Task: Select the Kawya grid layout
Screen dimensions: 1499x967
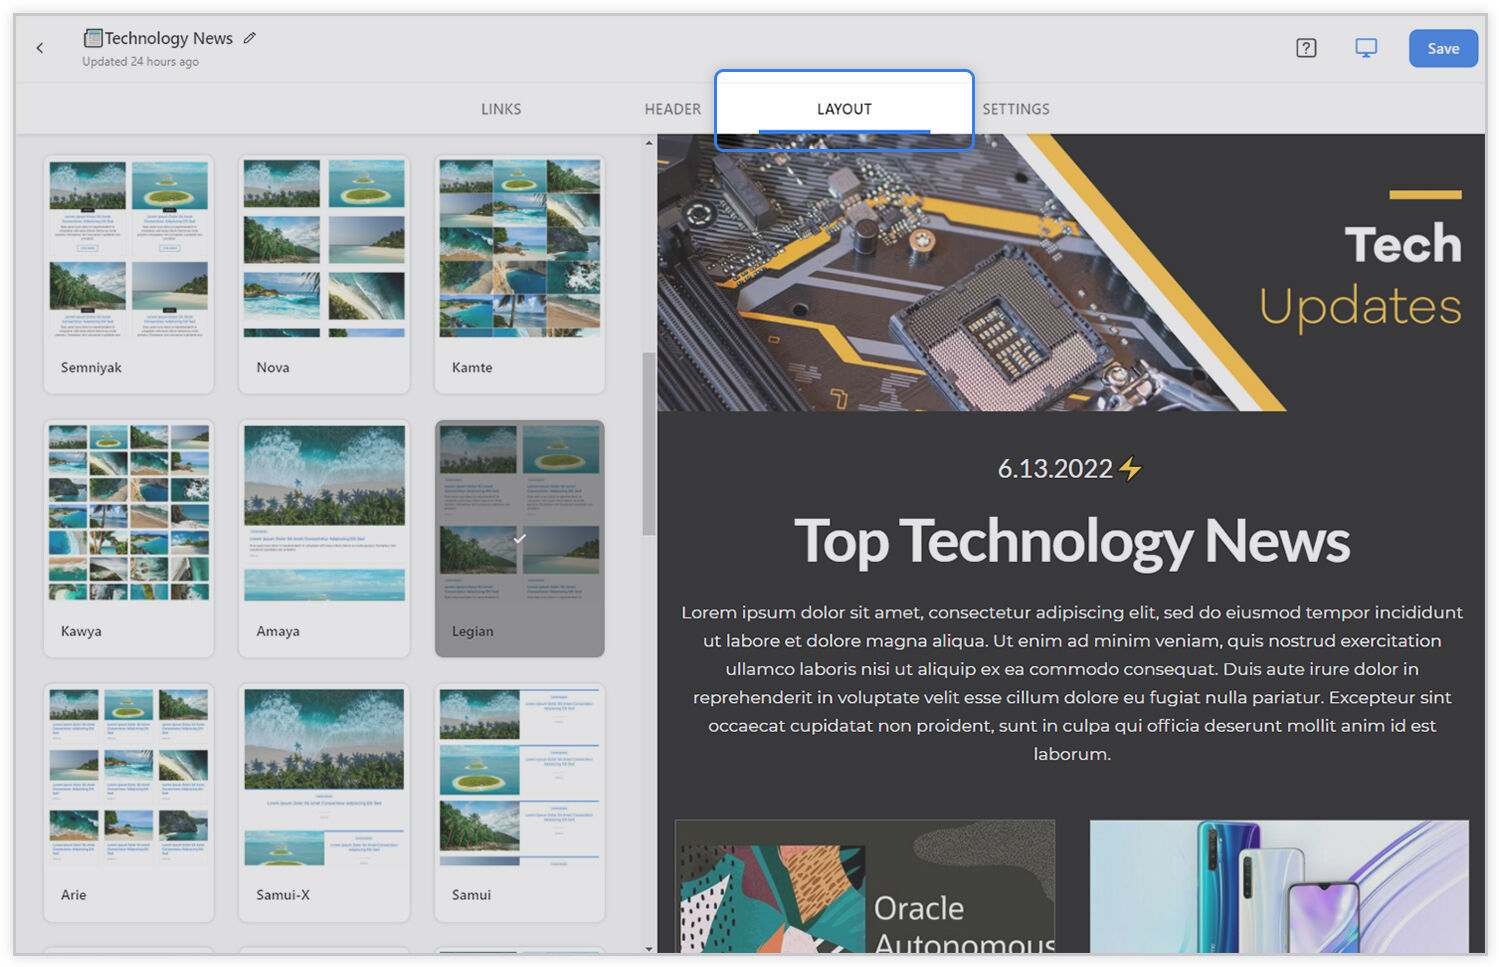Action: pyautogui.click(x=129, y=538)
